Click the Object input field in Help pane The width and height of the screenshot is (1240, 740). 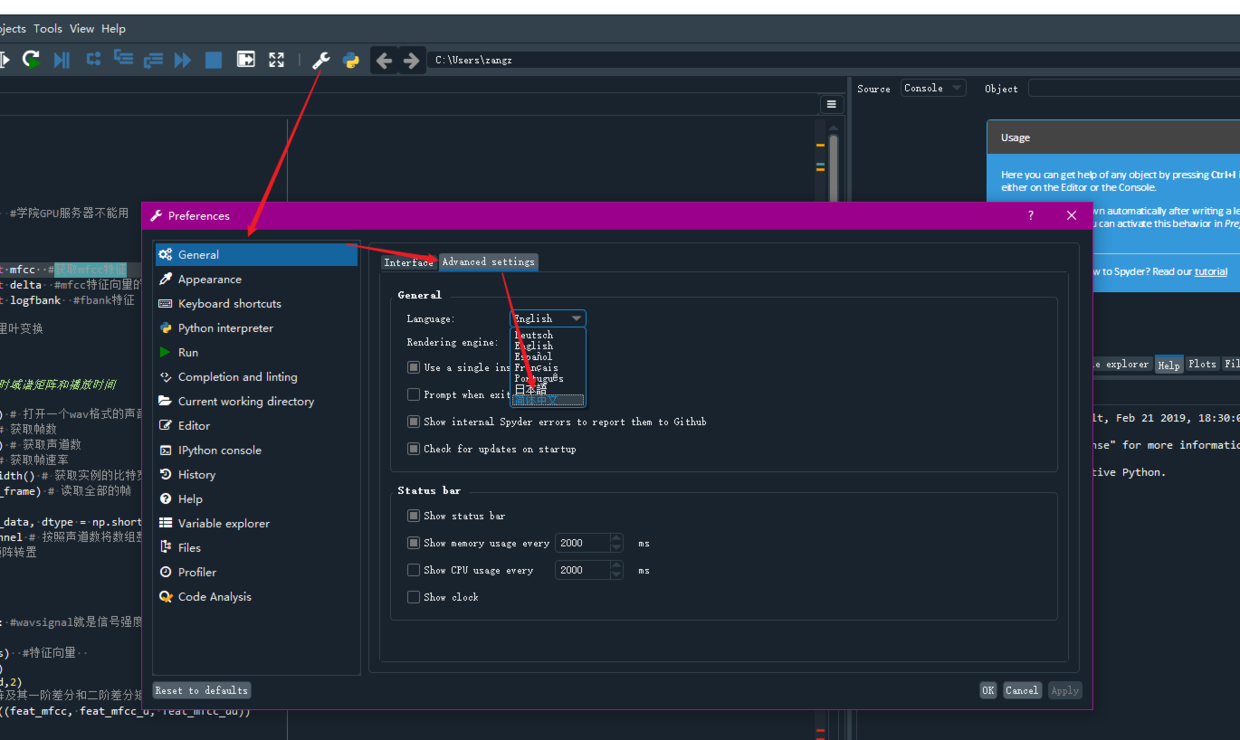[1134, 88]
